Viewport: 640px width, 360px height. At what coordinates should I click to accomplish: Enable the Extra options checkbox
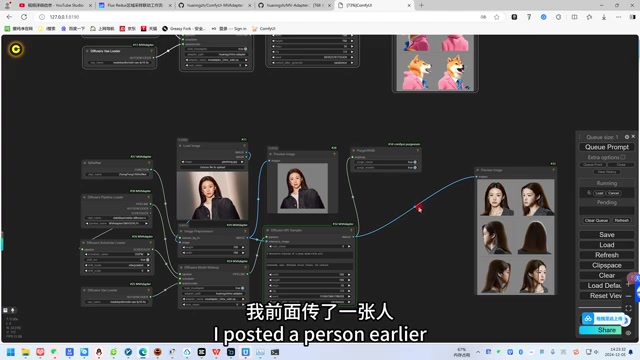tap(622, 157)
